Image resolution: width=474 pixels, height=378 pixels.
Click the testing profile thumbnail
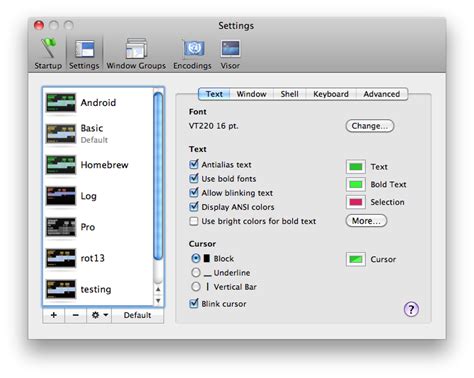(x=61, y=289)
